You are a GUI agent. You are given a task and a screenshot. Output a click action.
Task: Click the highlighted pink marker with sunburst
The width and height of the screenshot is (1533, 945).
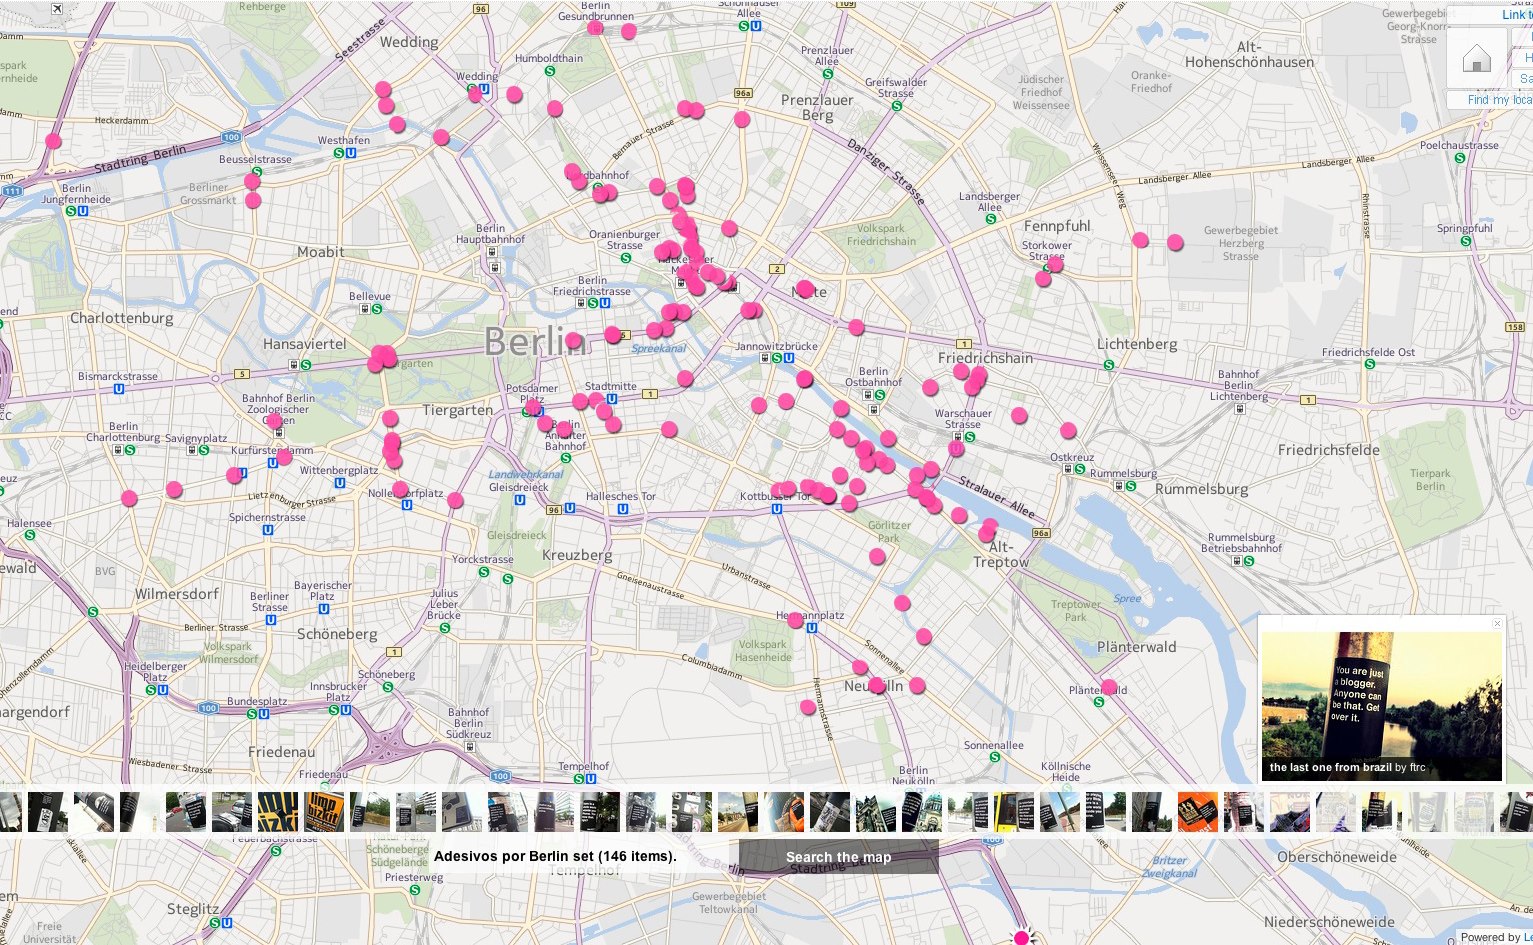[1021, 938]
